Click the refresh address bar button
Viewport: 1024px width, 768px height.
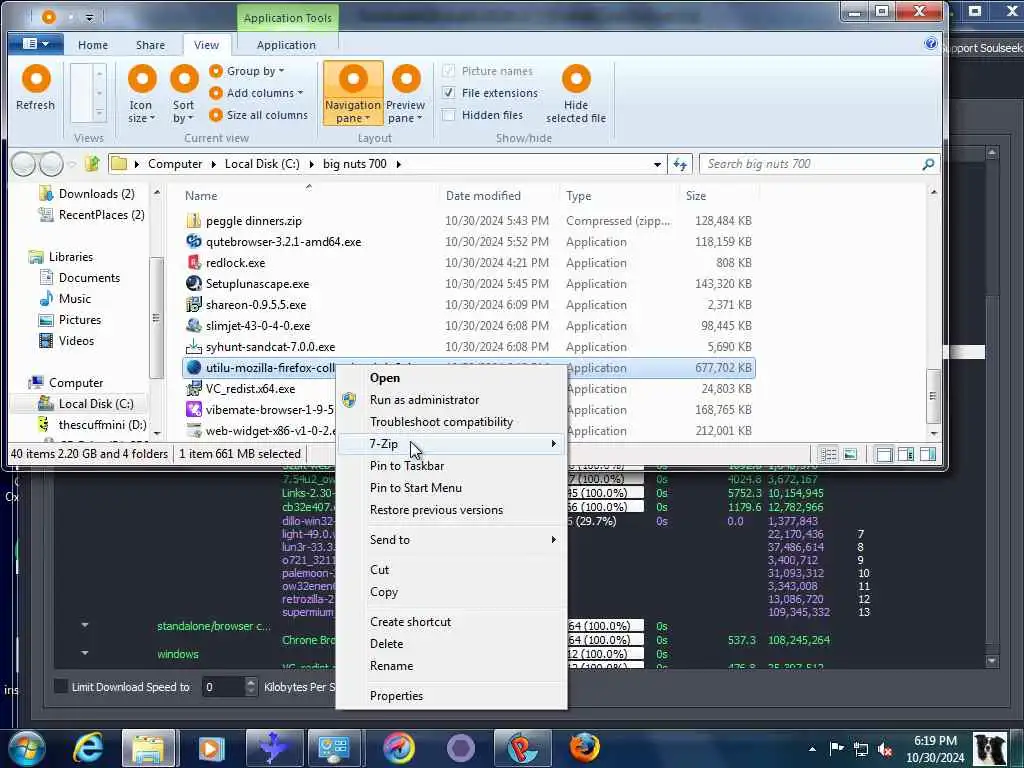[680, 164]
